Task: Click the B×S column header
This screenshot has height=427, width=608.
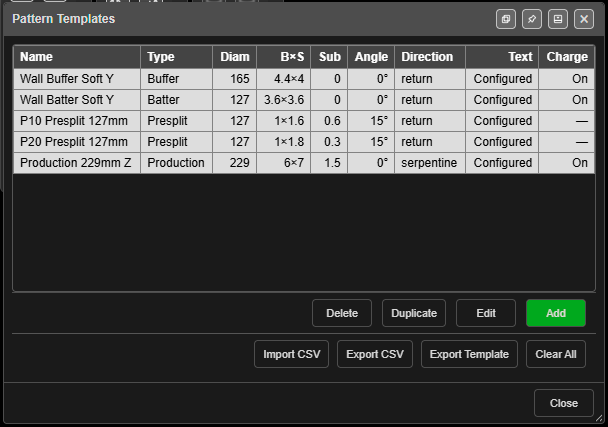Action: click(283, 57)
